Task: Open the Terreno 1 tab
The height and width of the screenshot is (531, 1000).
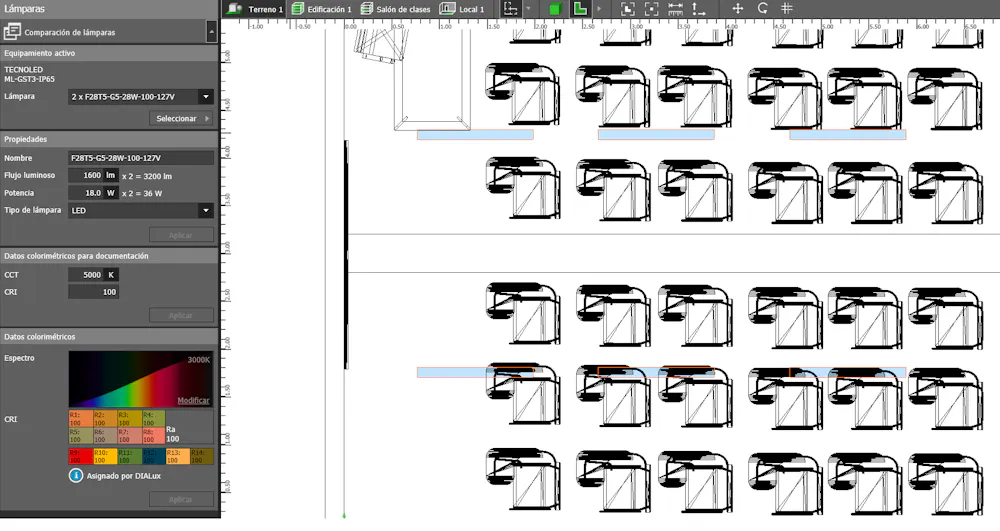Action: click(x=254, y=9)
